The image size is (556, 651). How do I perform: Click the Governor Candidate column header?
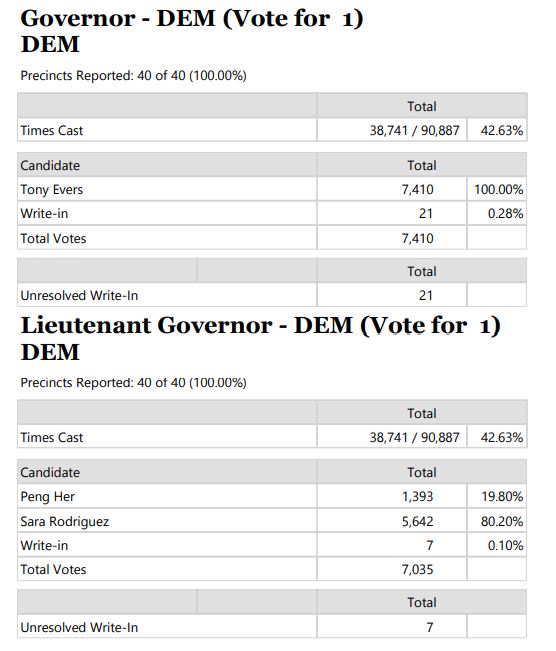coord(50,165)
